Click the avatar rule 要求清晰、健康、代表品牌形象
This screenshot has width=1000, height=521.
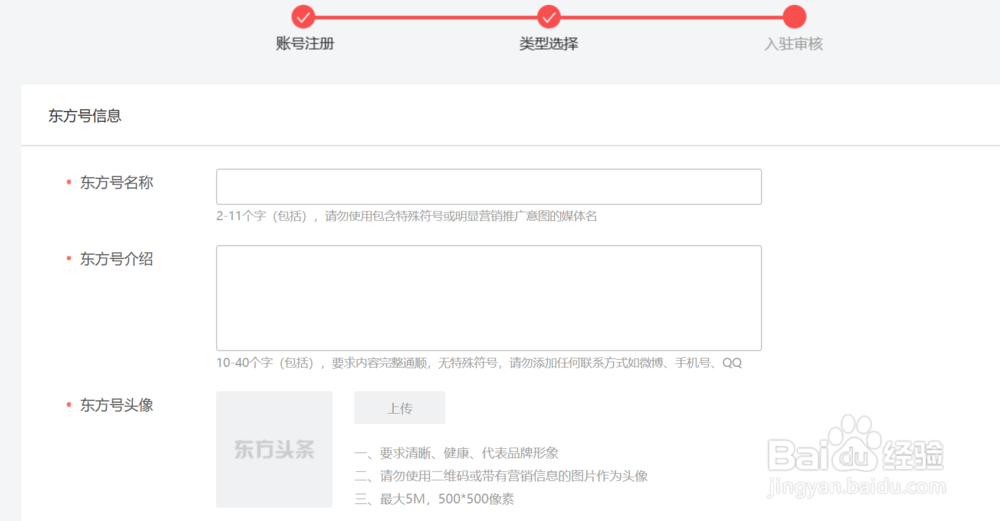(x=457, y=453)
